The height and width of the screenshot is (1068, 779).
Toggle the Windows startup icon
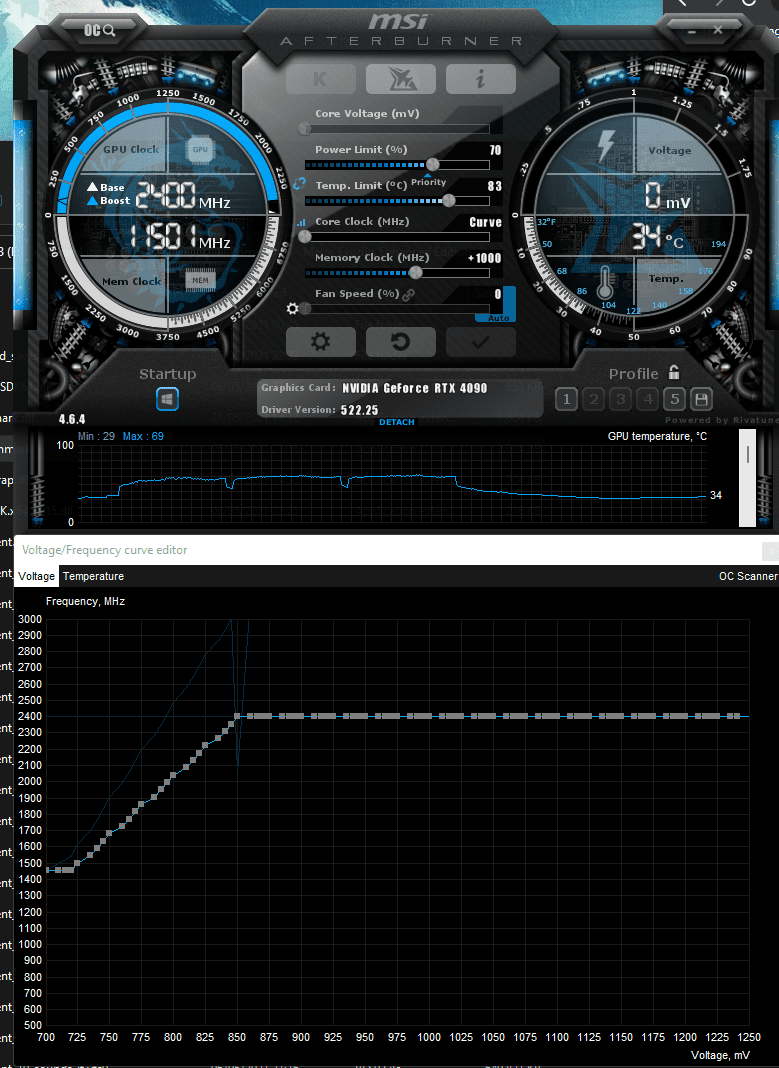[x=168, y=399]
